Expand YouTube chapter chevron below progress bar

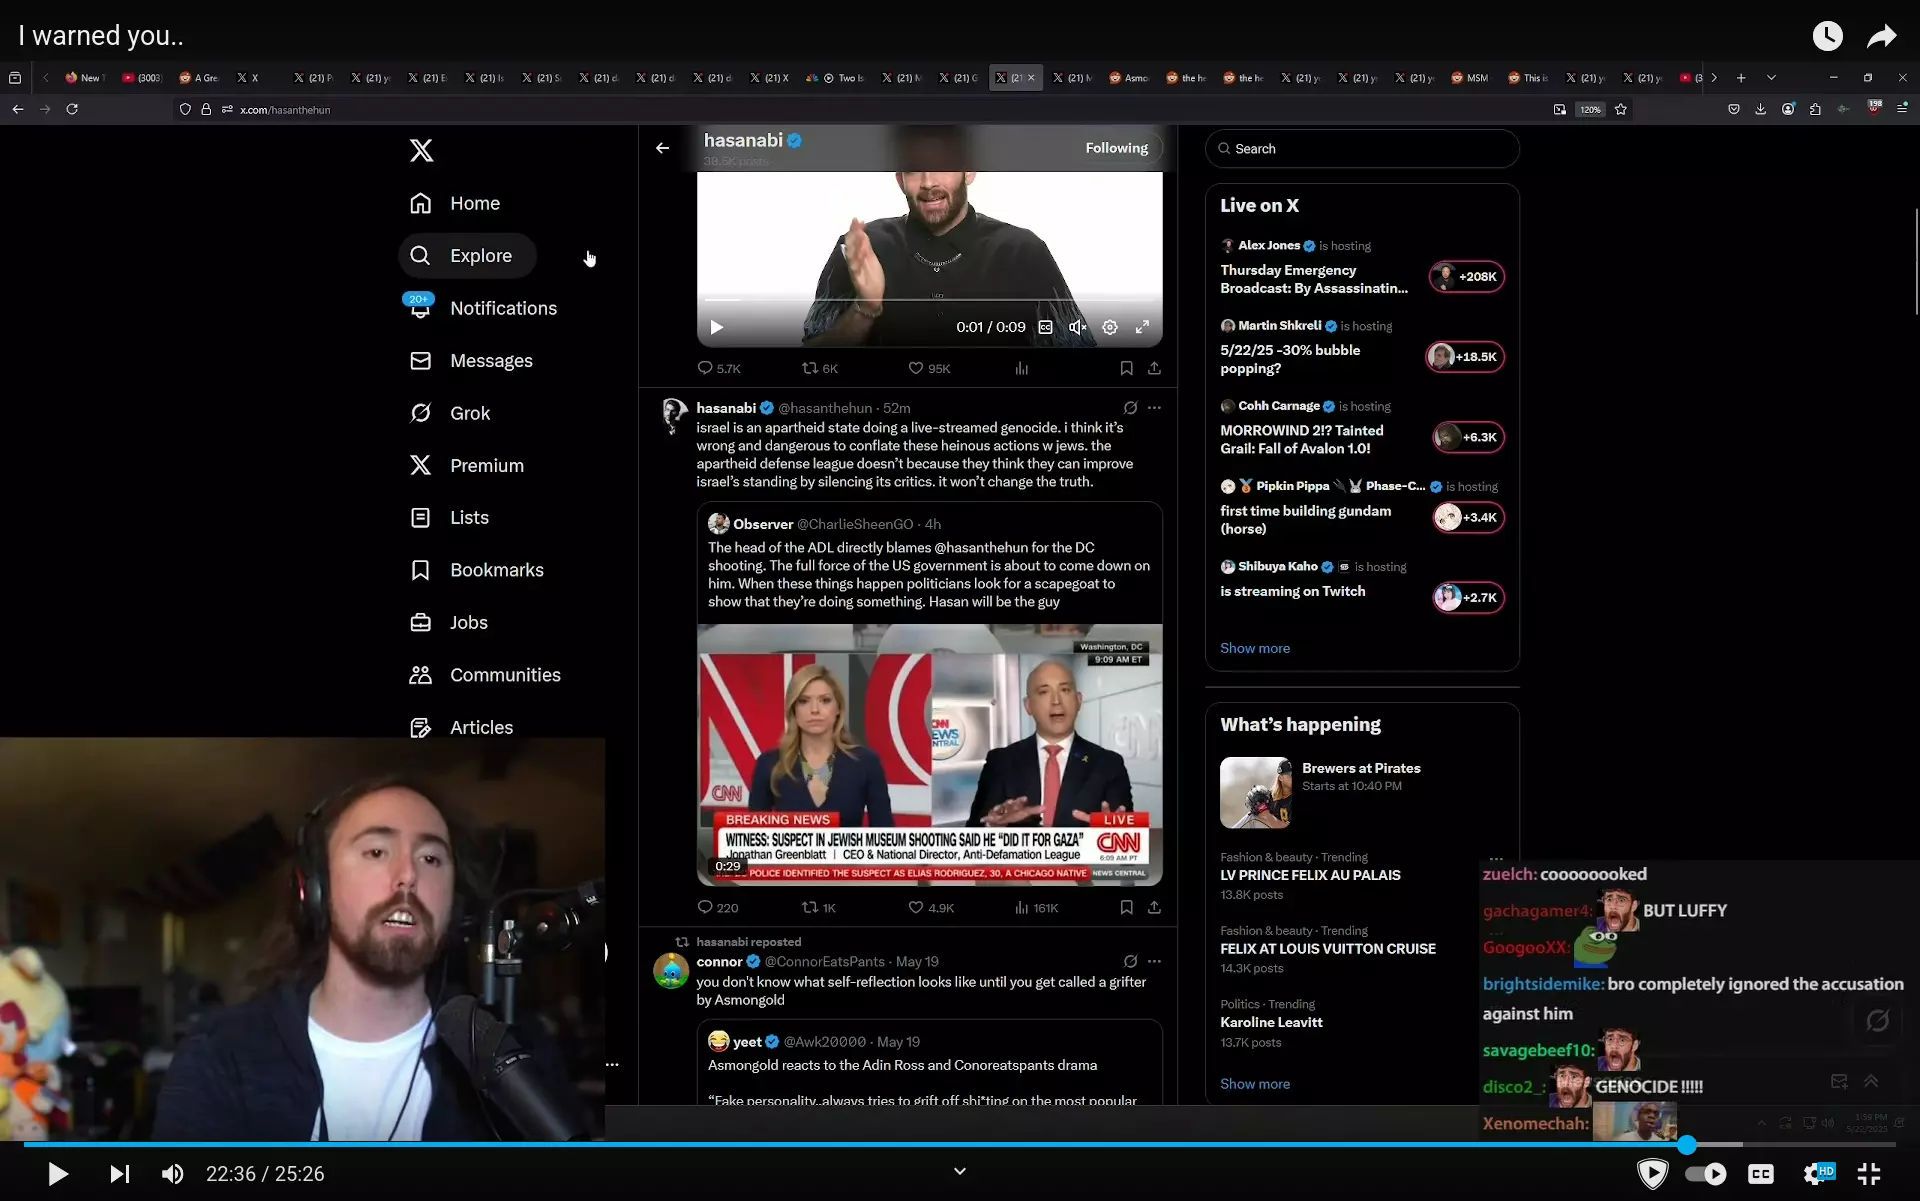tap(959, 1171)
